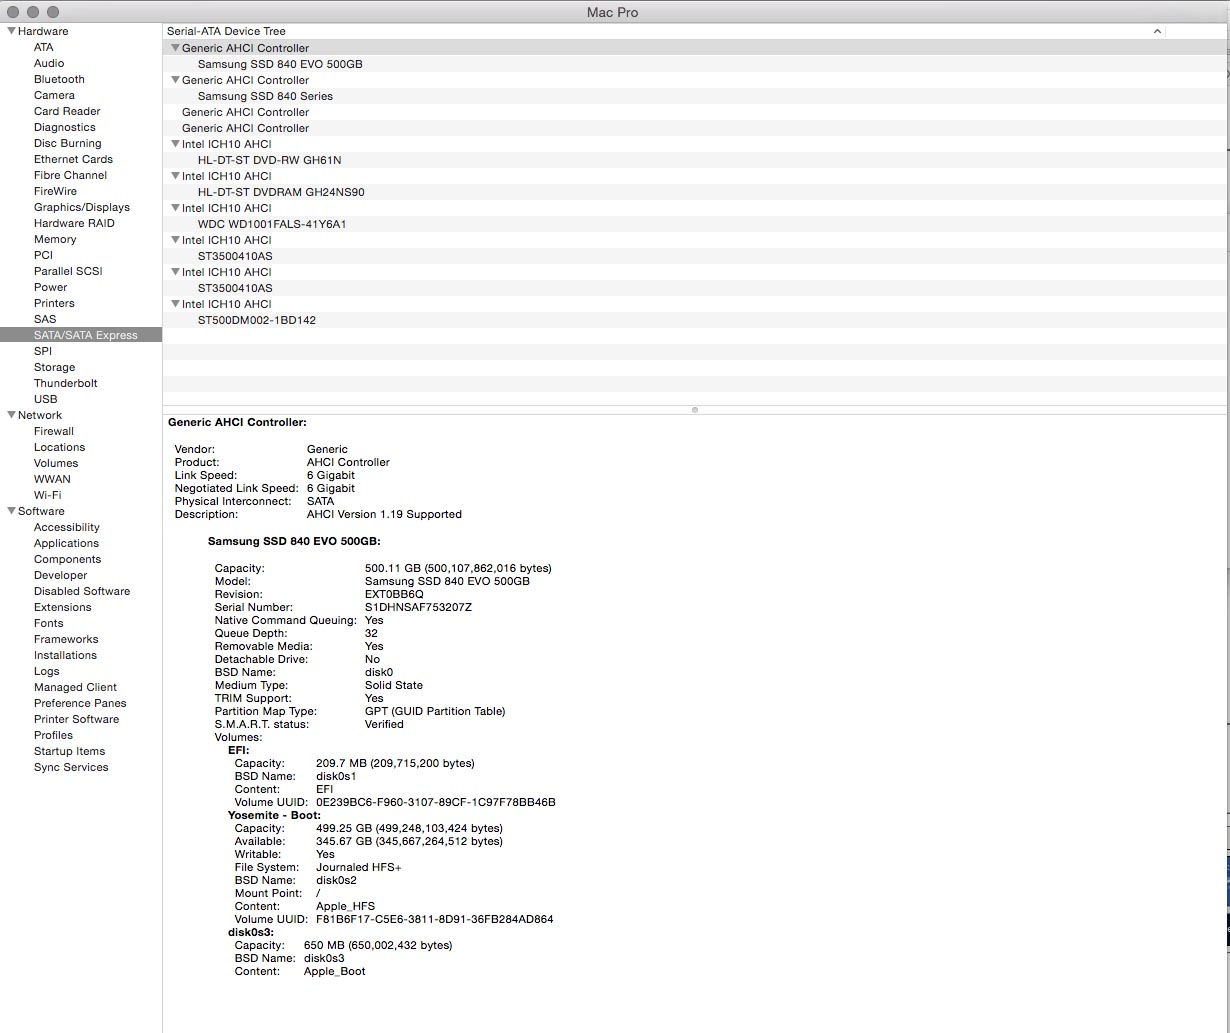
Task: Open the Frameworks category
Action: pyautogui.click(x=66, y=639)
